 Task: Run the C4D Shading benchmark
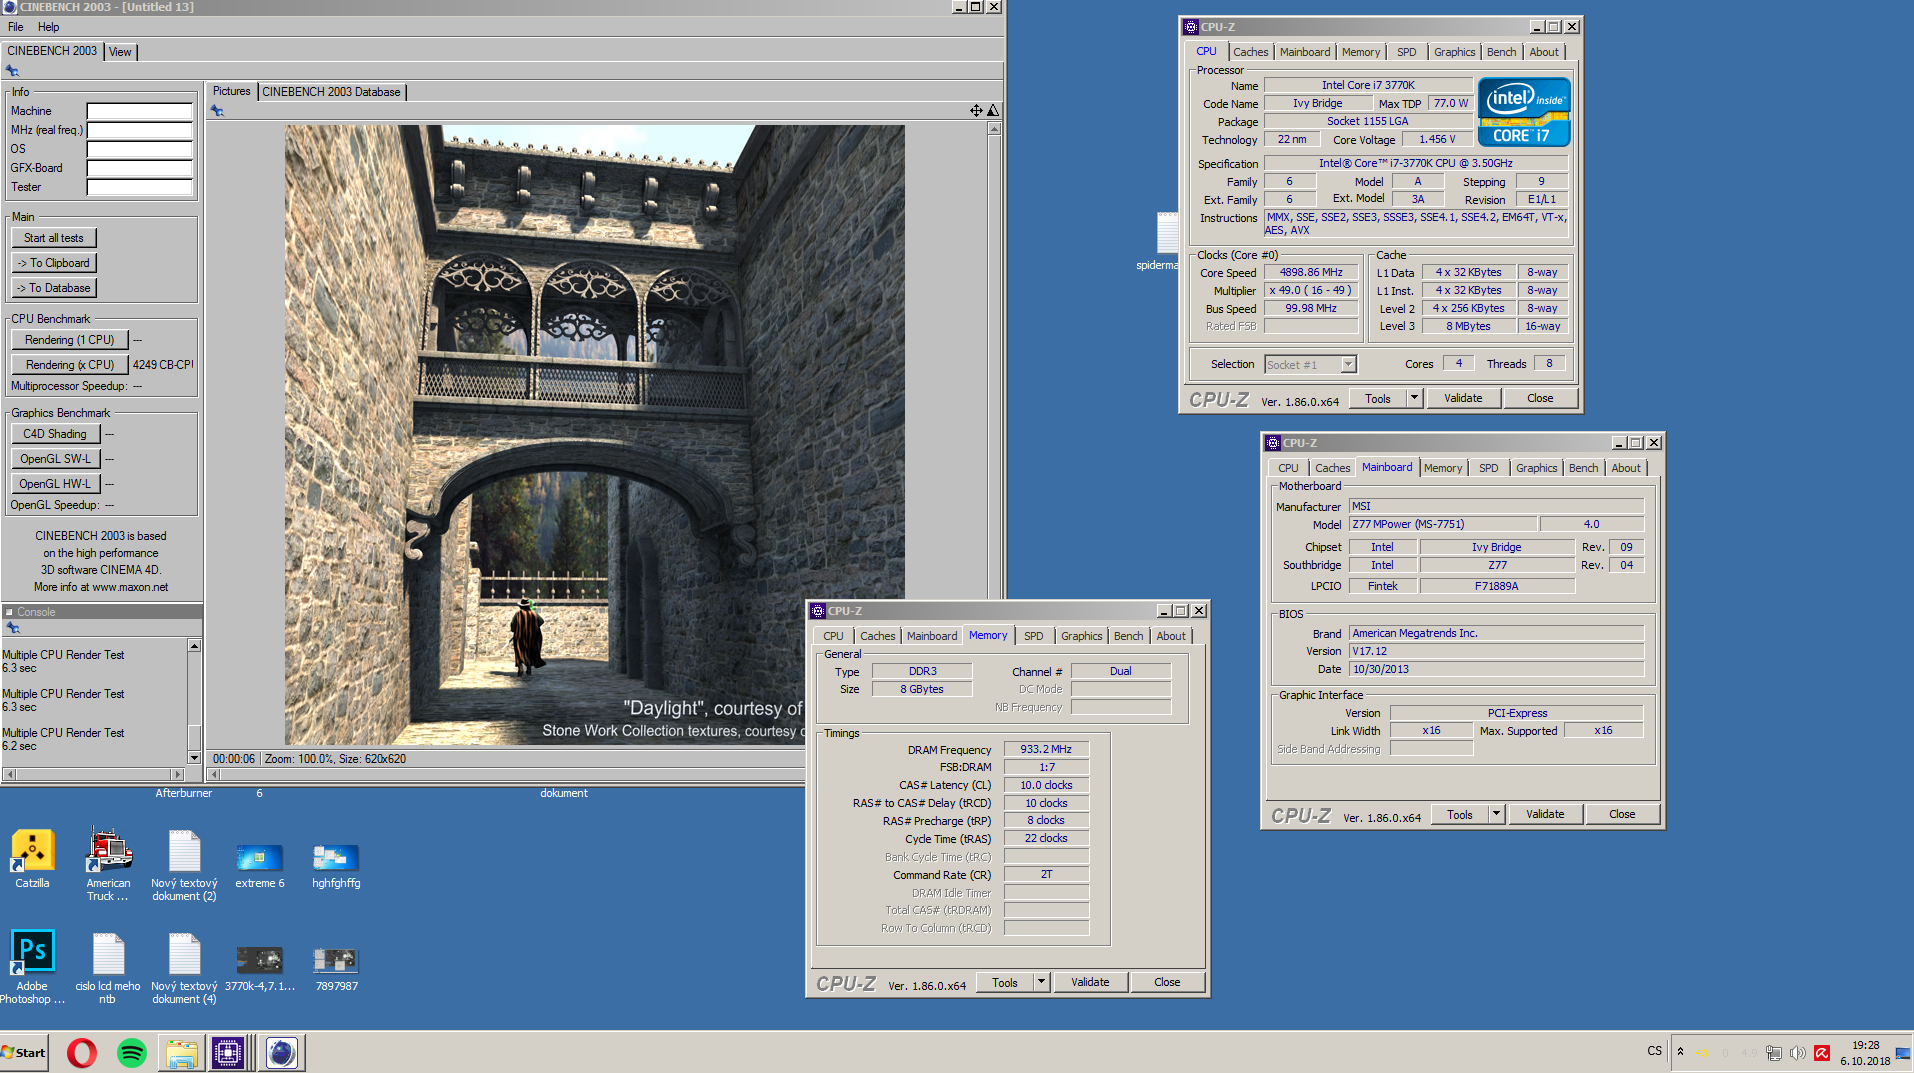tap(55, 434)
